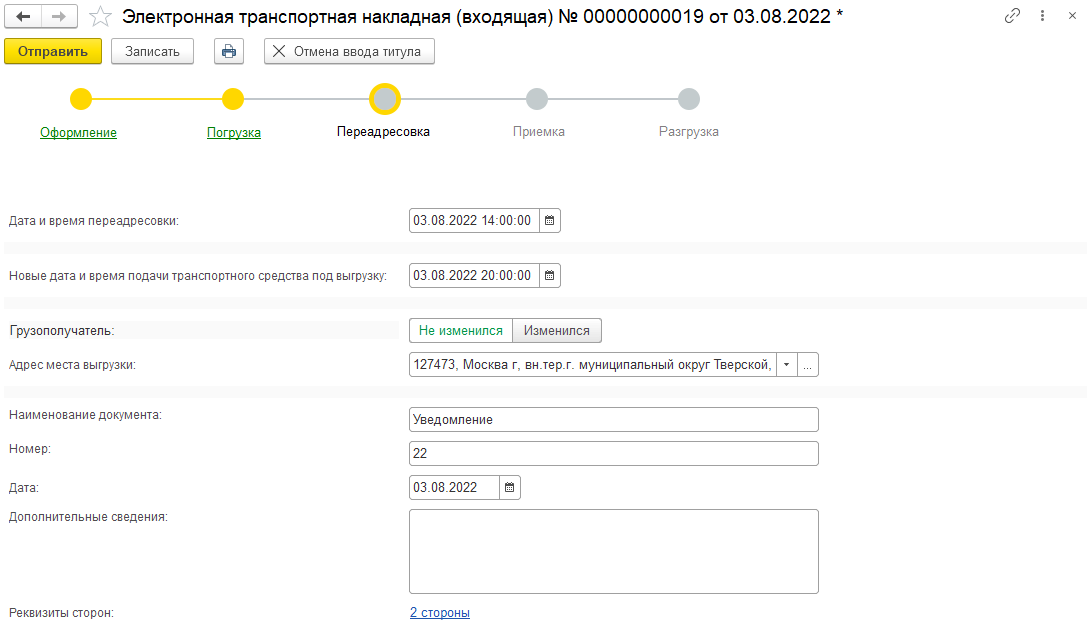
Task: Select the Разгрузка stage label
Action: point(688,132)
